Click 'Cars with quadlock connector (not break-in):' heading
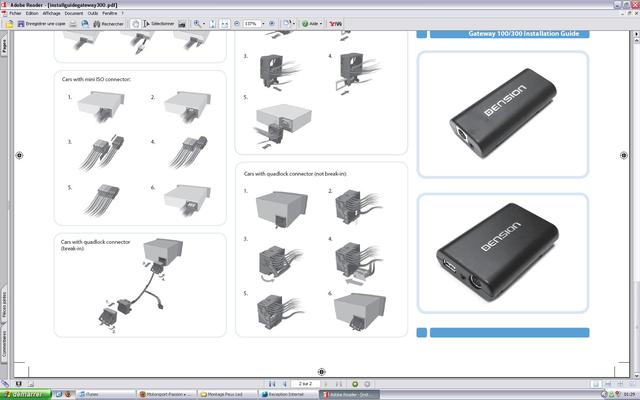This screenshot has height=400, width=640. (295, 174)
